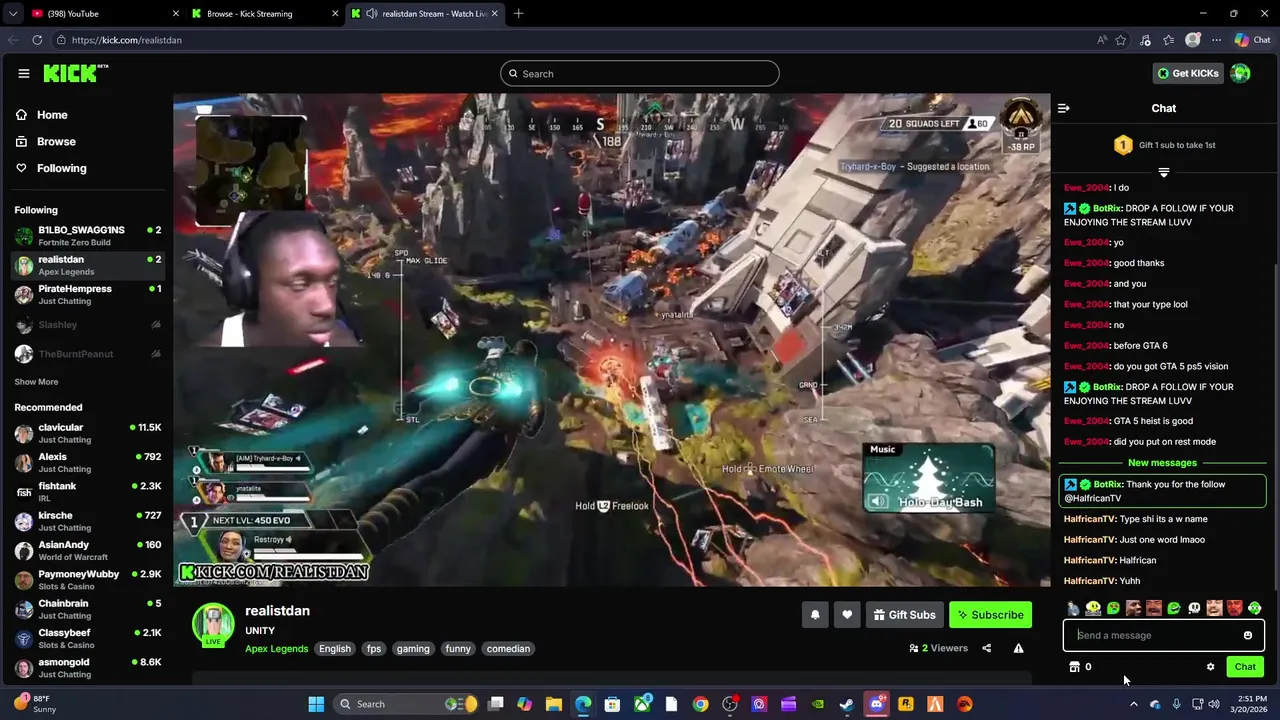The height and width of the screenshot is (720, 1280).
Task: Share the stream via share icon
Action: [x=986, y=648]
